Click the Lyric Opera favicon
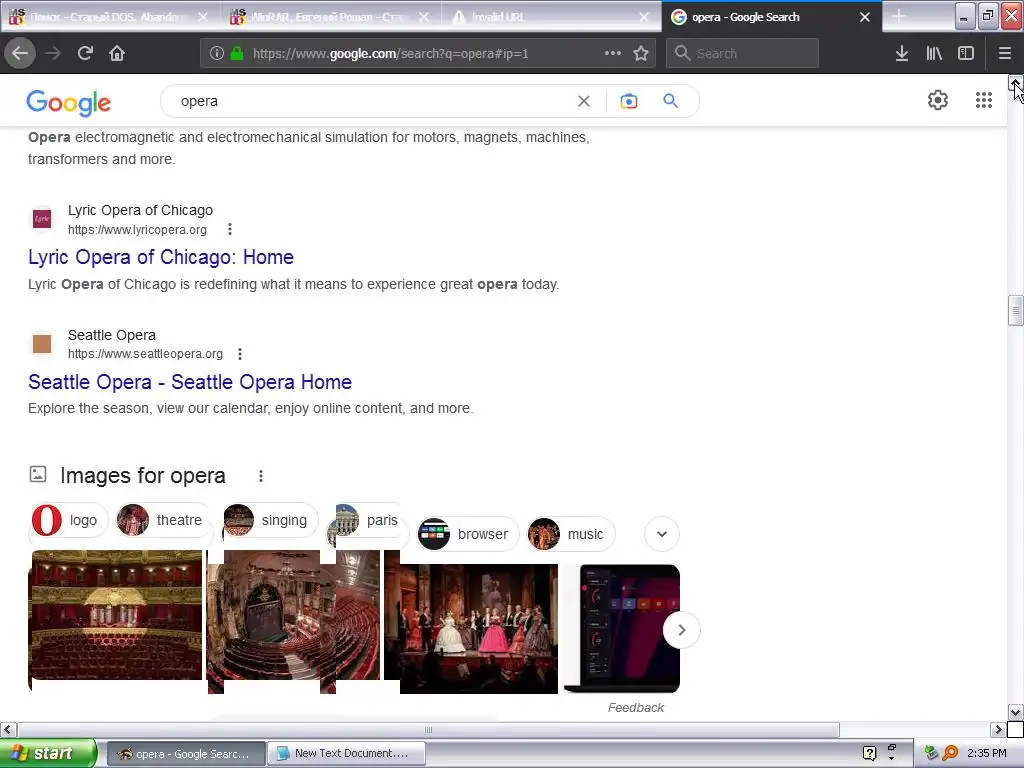Image resolution: width=1024 pixels, height=768 pixels. [x=42, y=219]
